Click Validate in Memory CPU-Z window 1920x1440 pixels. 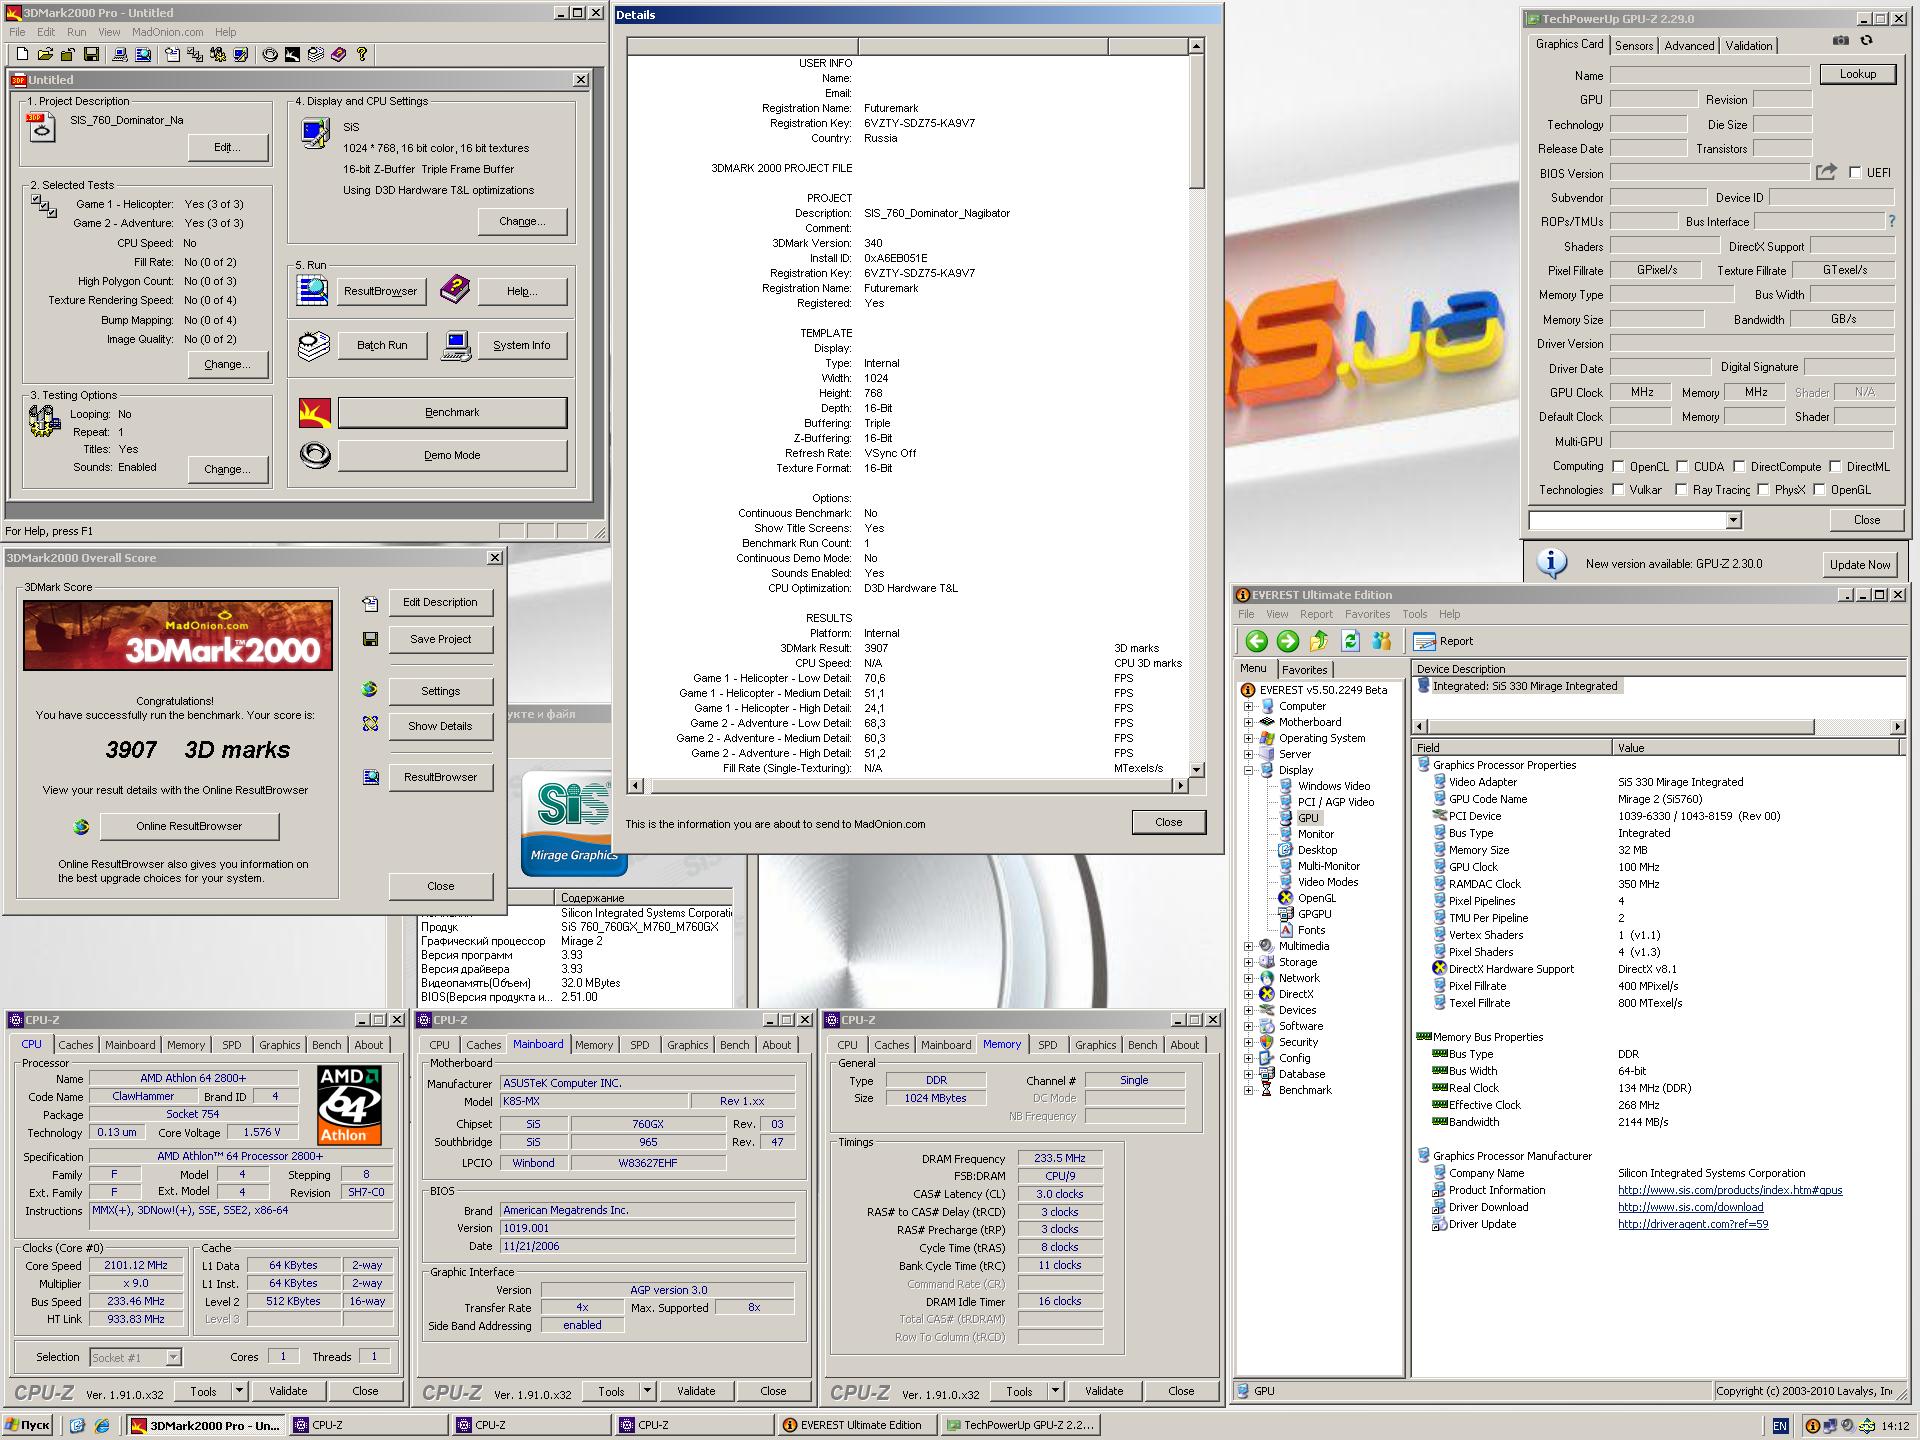click(1103, 1391)
